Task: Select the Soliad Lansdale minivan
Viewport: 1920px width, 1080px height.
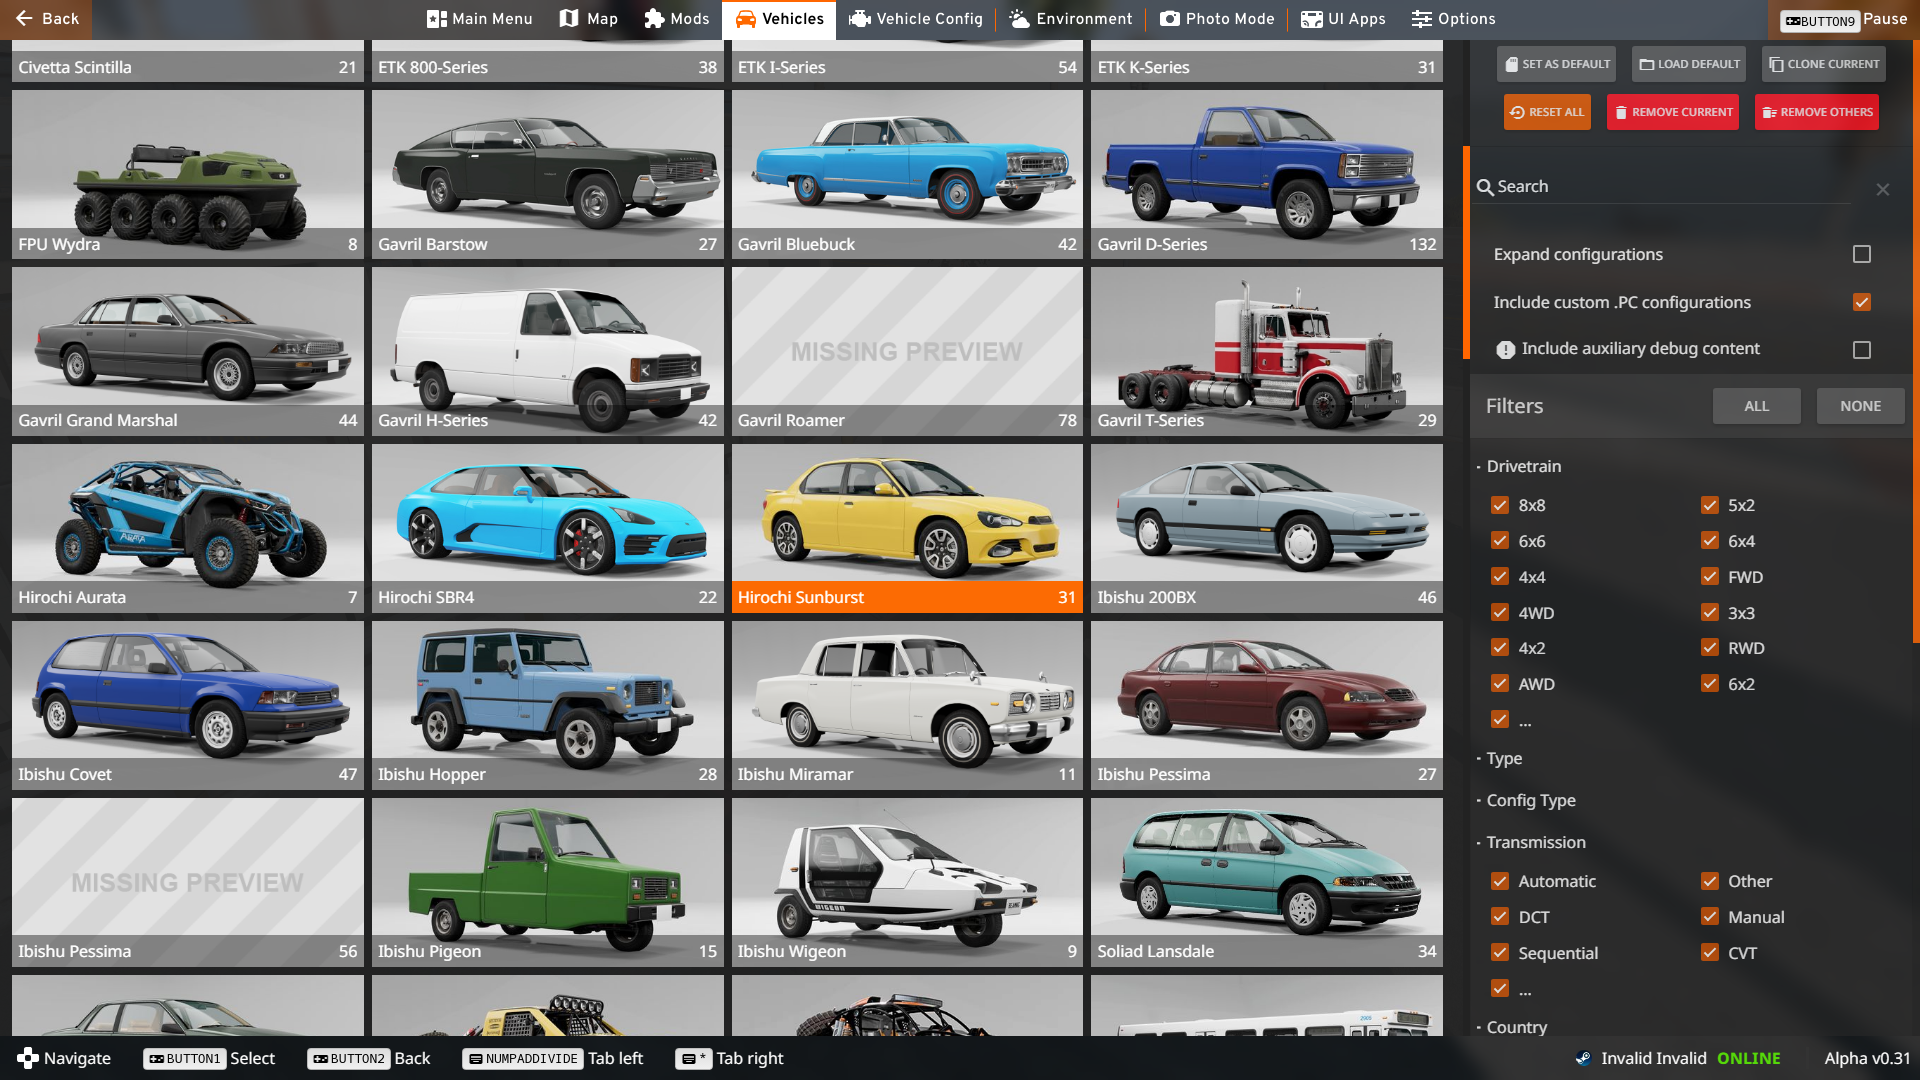Action: coord(1267,882)
